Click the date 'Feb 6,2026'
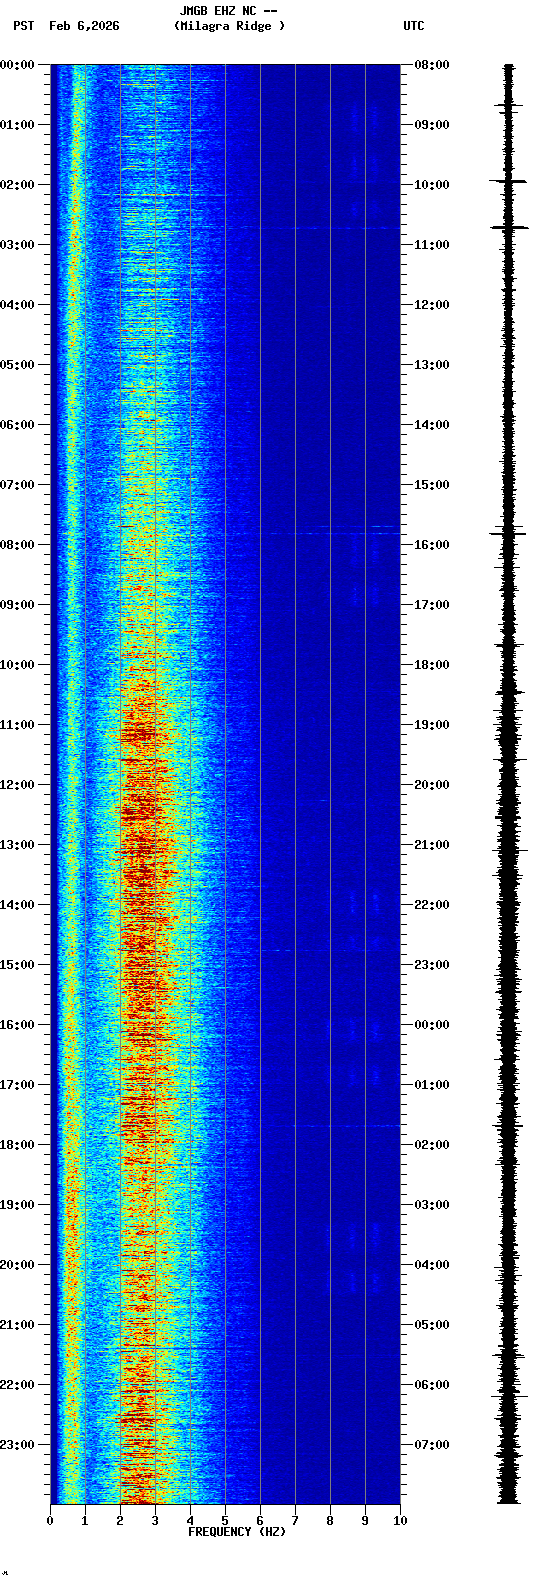Viewport: 552px width, 1584px height. pos(84,26)
